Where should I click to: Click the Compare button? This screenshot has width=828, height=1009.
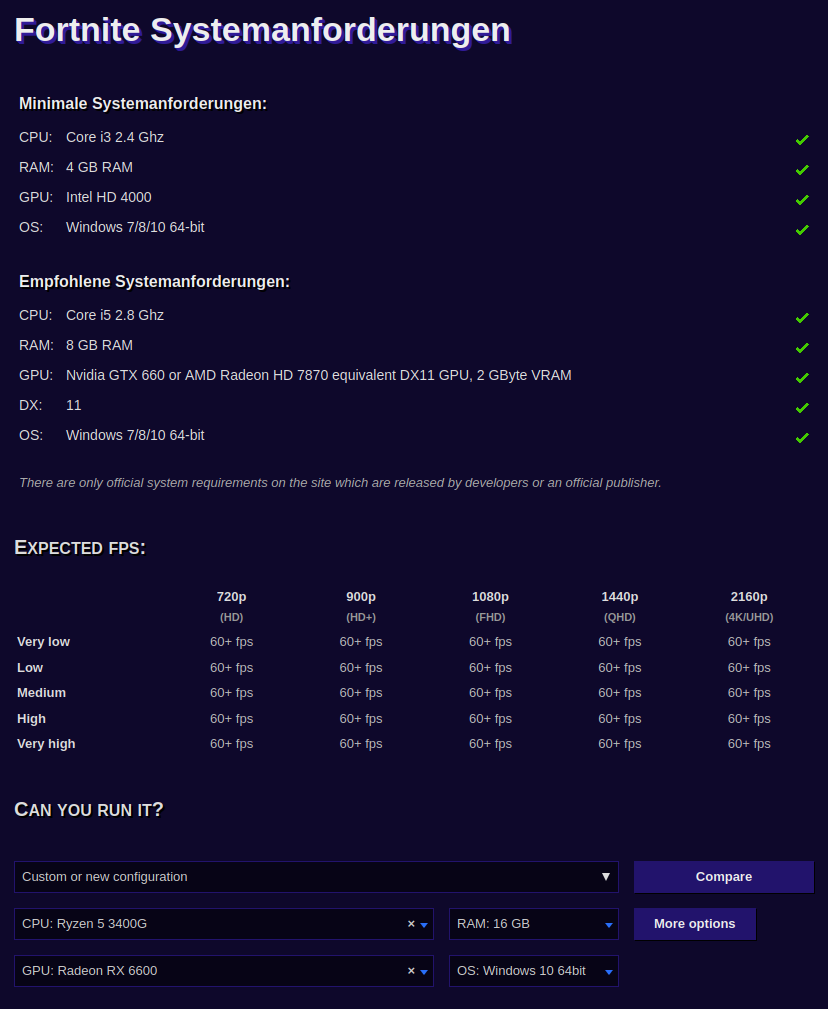tap(723, 877)
